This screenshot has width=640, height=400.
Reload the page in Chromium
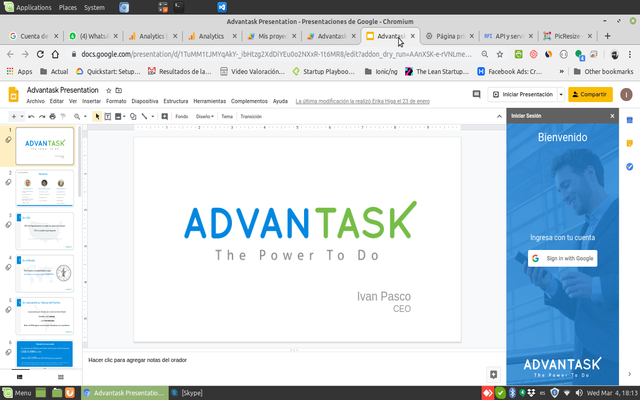(40, 54)
